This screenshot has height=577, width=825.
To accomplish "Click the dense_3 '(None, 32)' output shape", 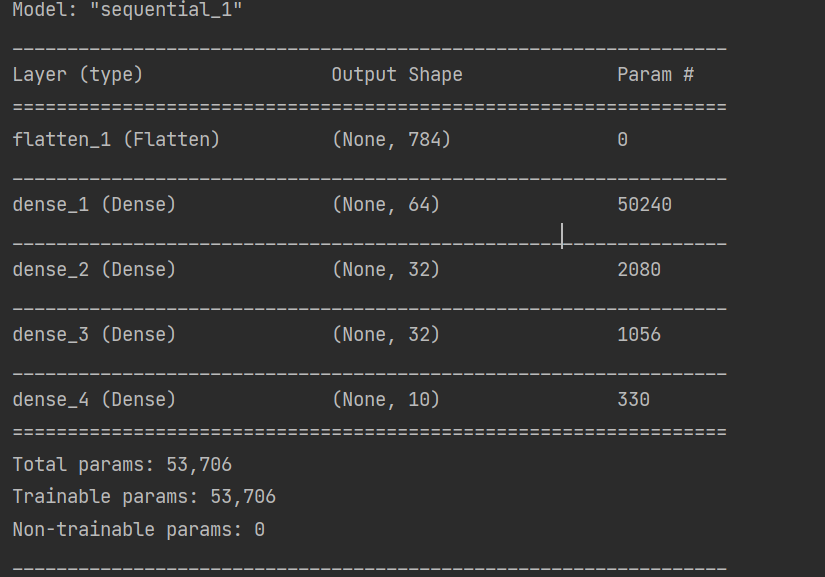I will pyautogui.click(x=386, y=335).
